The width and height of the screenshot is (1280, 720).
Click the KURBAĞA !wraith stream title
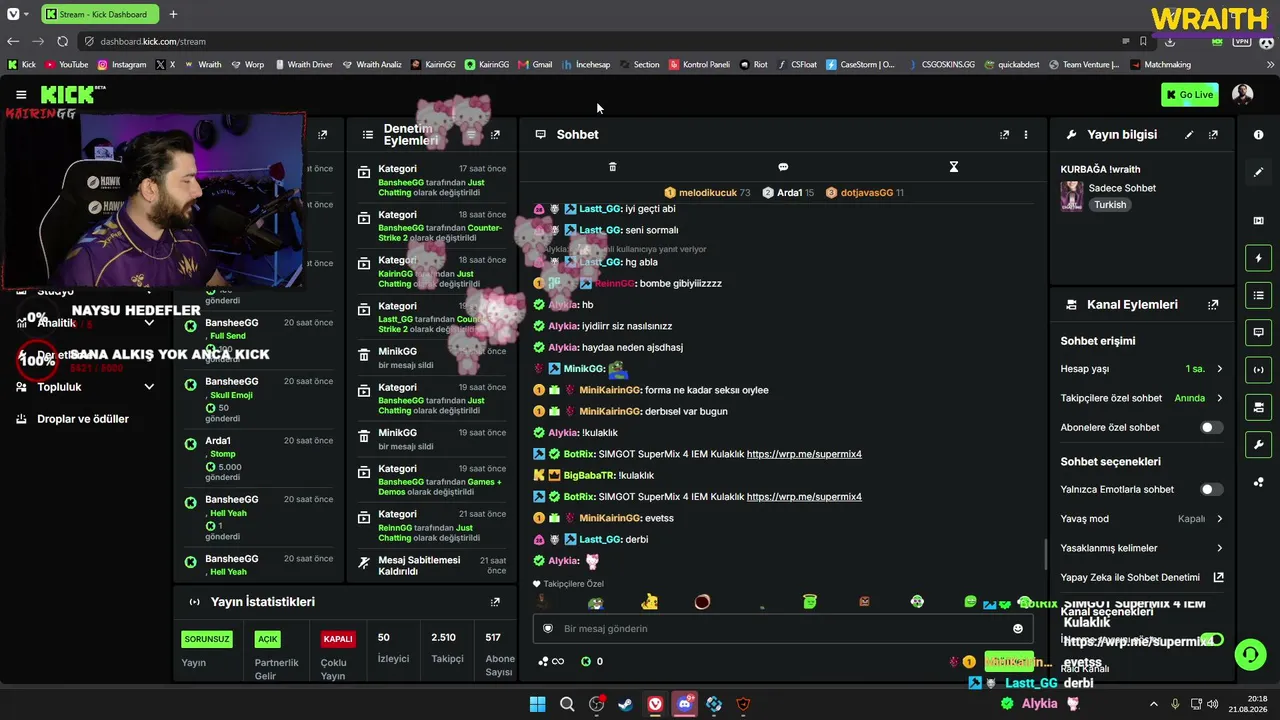[1101, 170]
